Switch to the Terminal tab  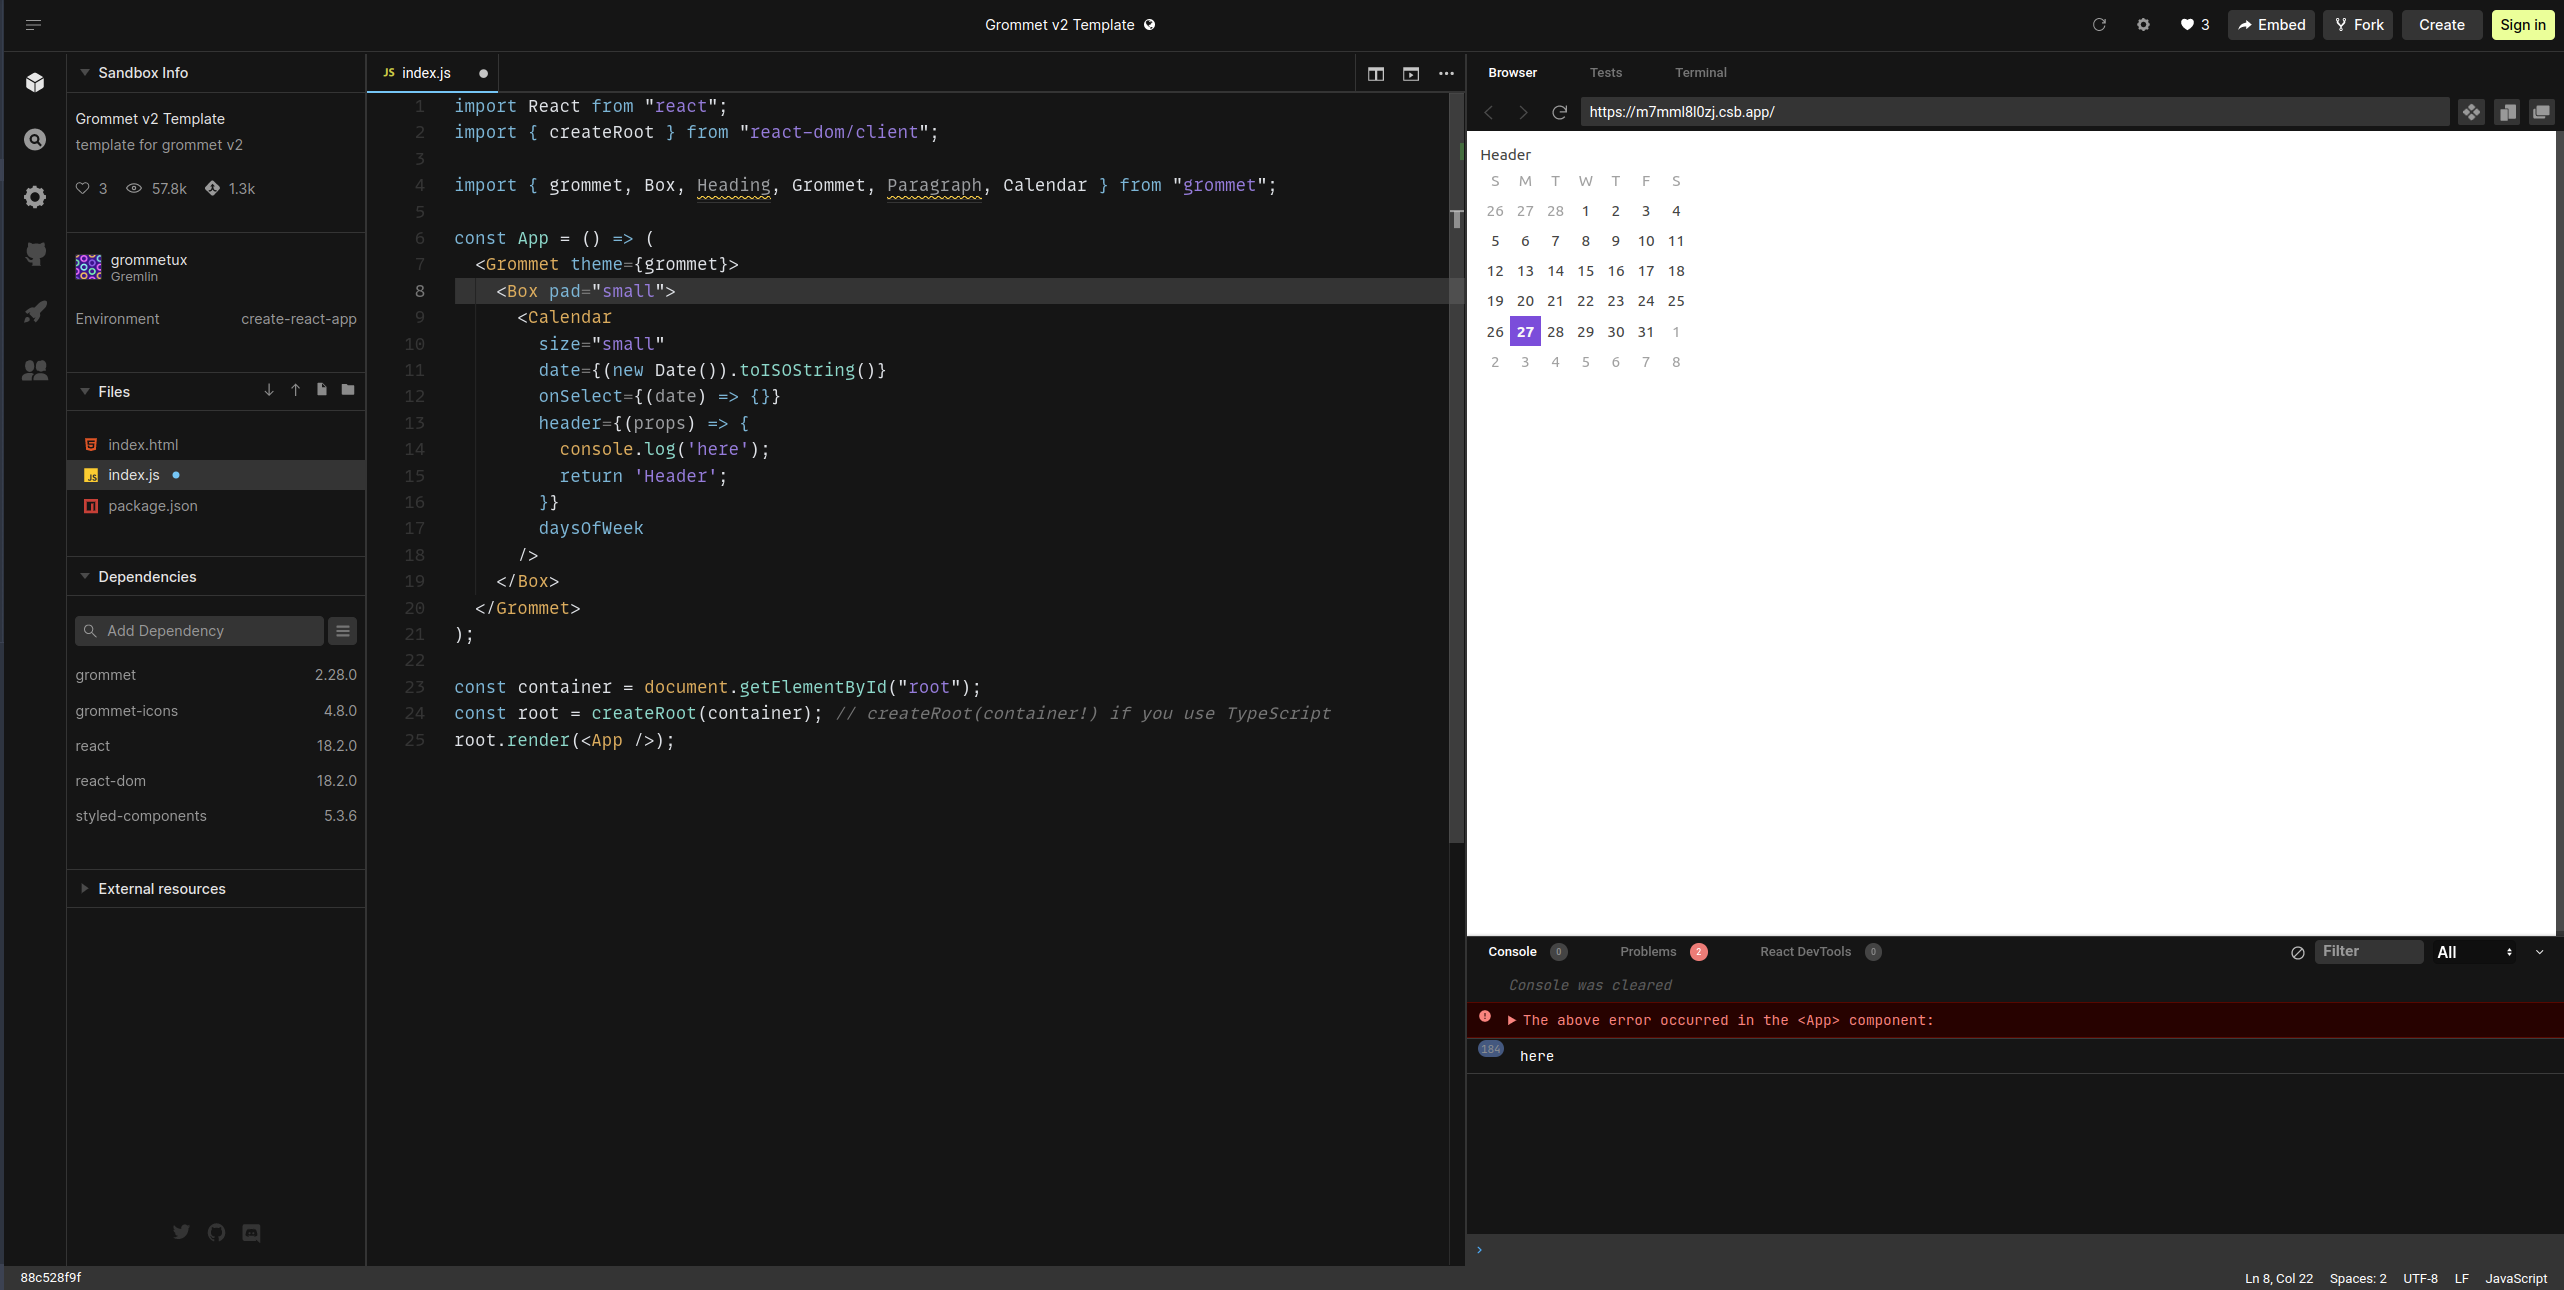[x=1700, y=73]
